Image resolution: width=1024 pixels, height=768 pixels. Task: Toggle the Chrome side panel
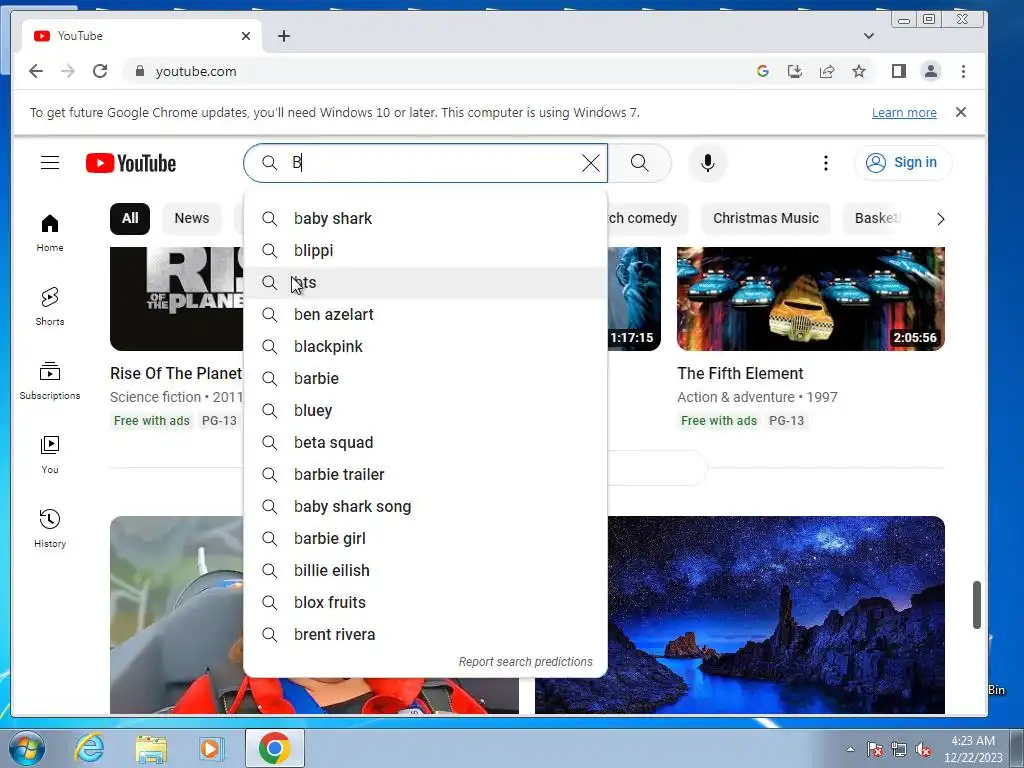click(899, 71)
